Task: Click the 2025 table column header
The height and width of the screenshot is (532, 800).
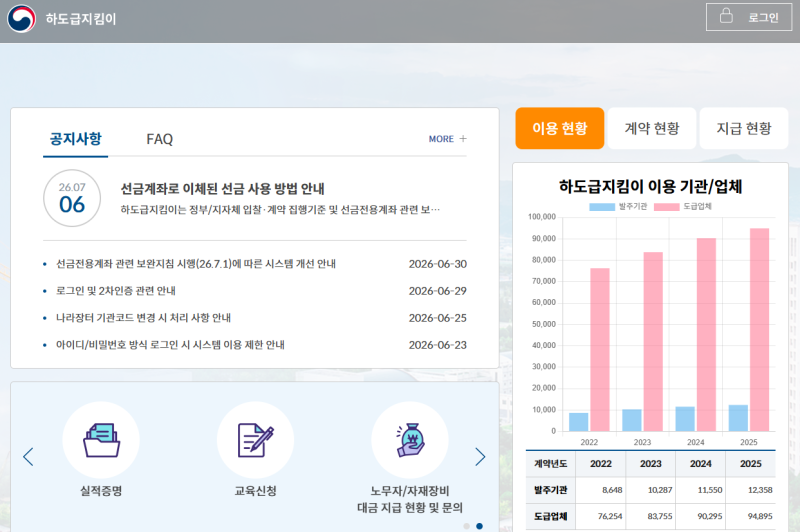Action: click(x=751, y=464)
